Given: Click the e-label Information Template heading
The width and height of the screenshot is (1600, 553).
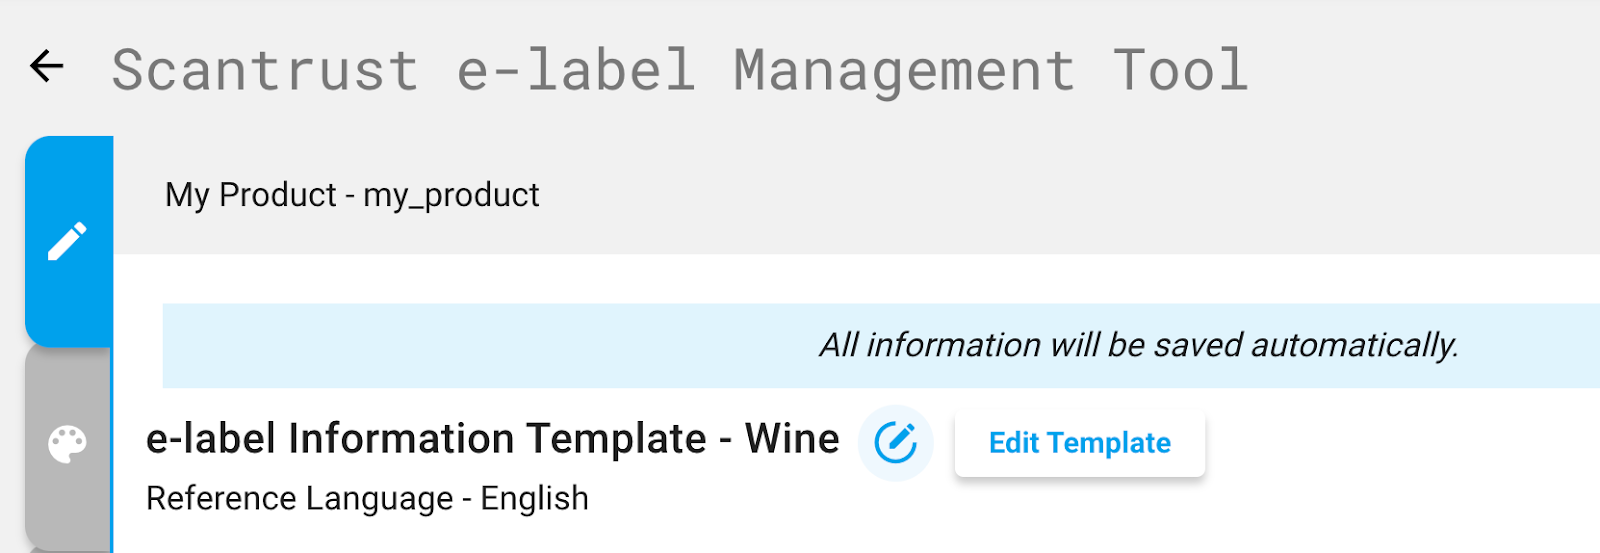Looking at the screenshot, I should [x=492, y=439].
